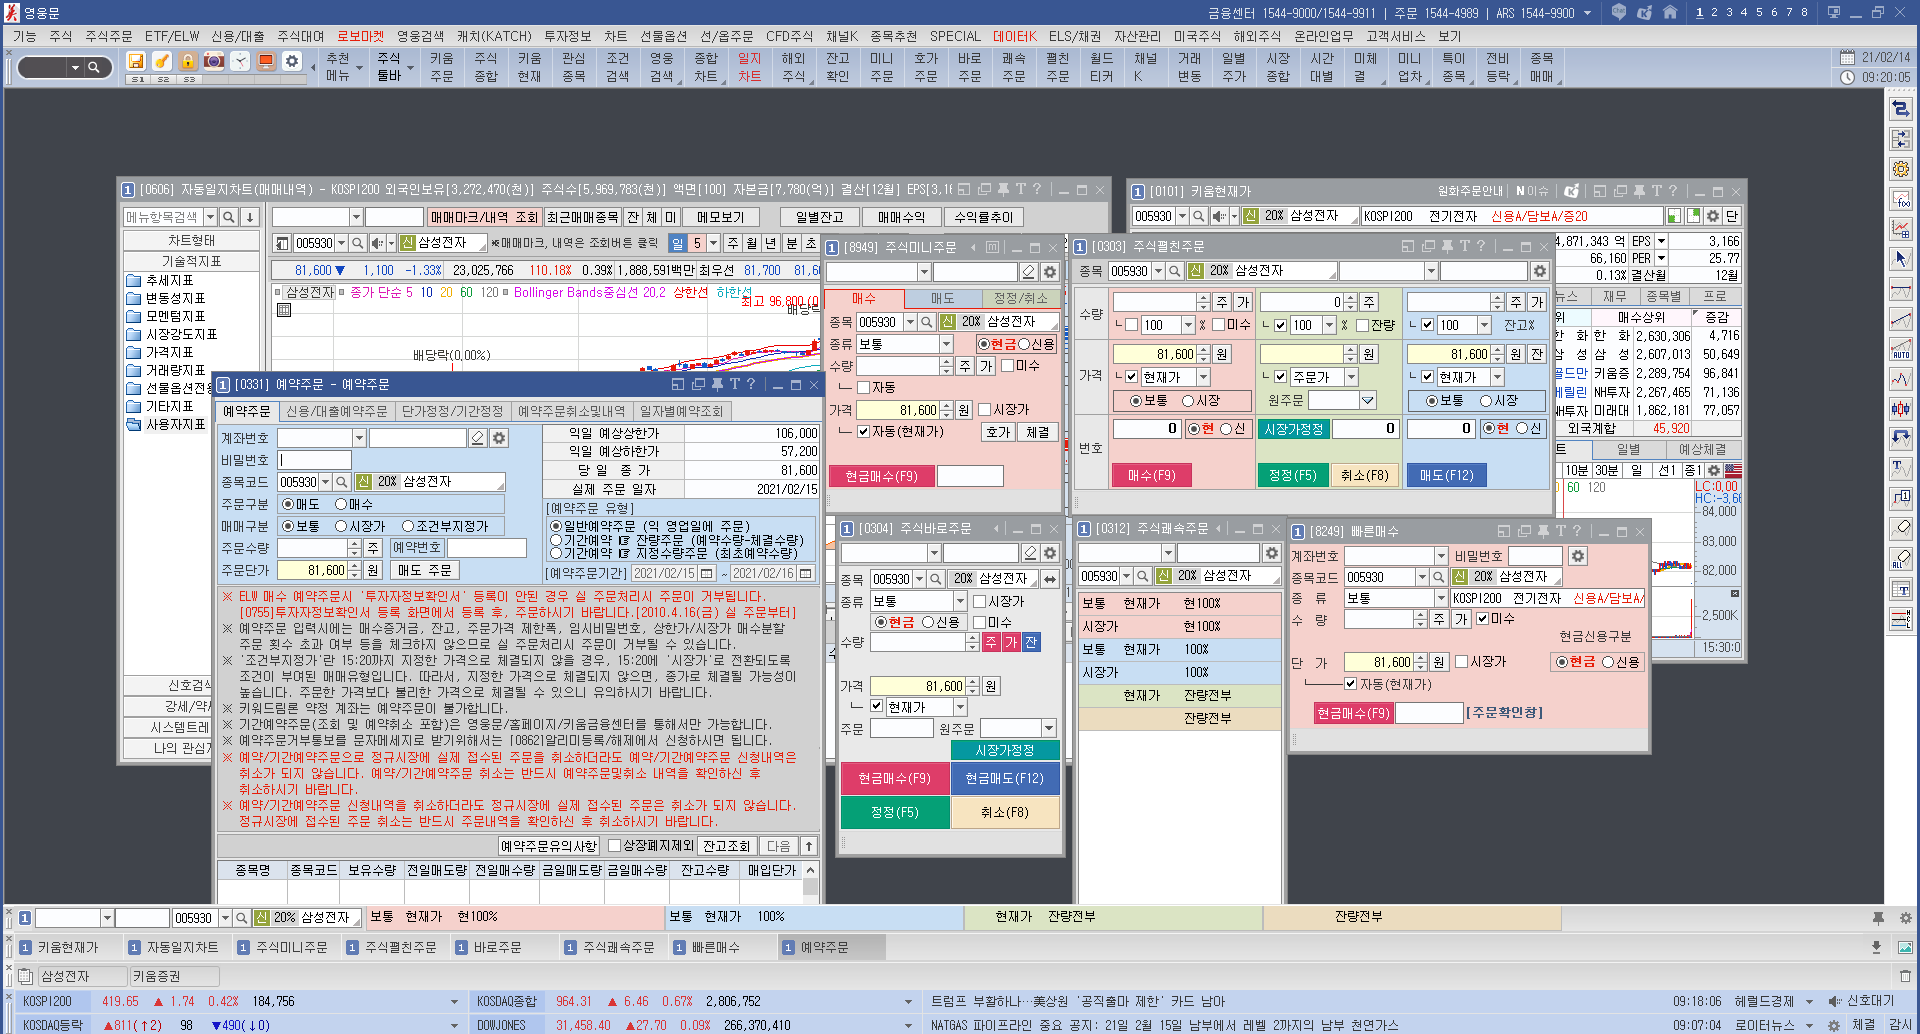Toggle 자동(현재가) checkbox in 빠른매수
This screenshot has width=1920, height=1034.
coord(1350,684)
